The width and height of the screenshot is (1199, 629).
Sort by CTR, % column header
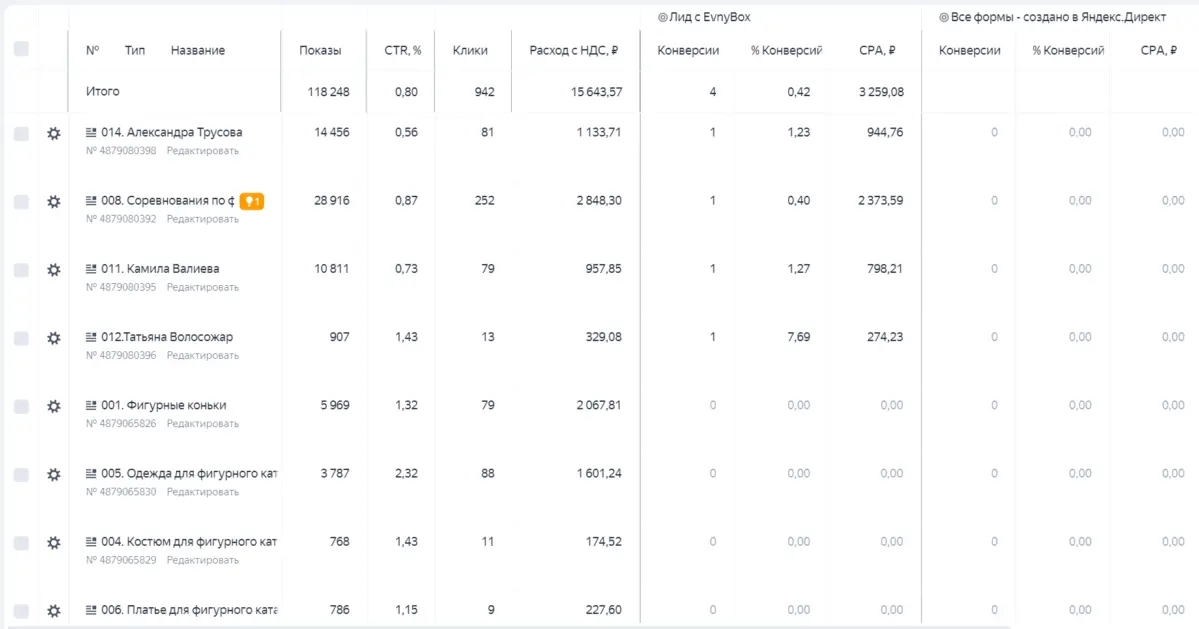pyautogui.click(x=402, y=50)
